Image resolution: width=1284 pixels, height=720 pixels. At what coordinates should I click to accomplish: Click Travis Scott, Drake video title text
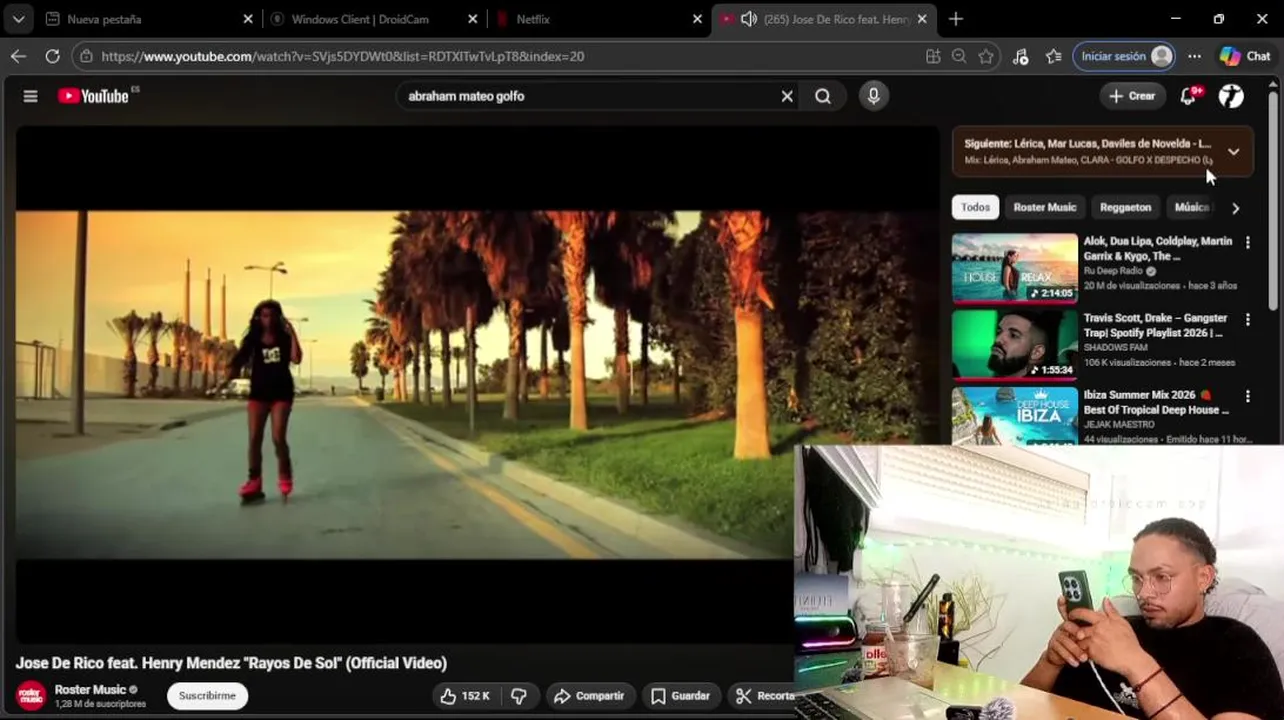1155,325
